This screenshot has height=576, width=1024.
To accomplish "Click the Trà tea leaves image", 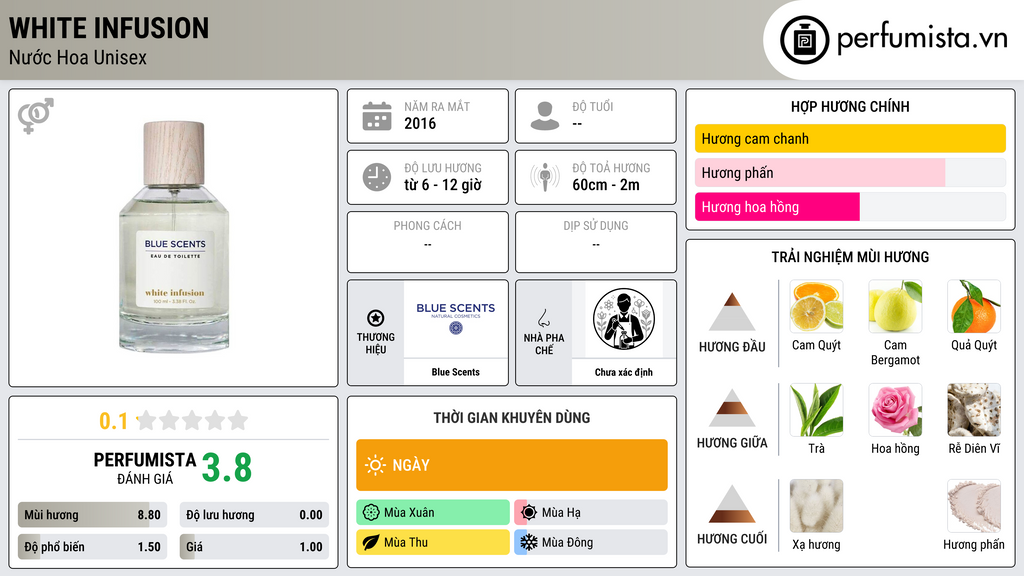I will pos(816,409).
